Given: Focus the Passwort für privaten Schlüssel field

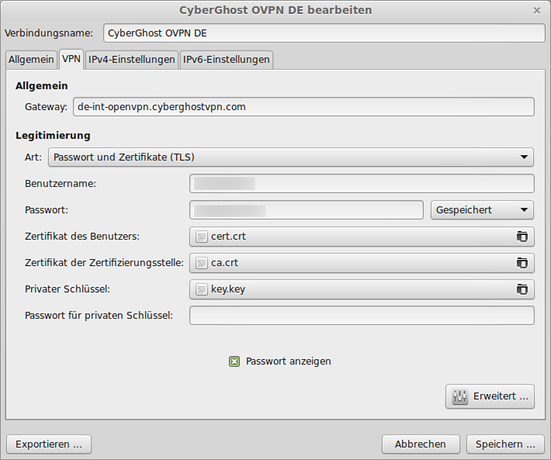Looking at the screenshot, I should click(x=362, y=316).
